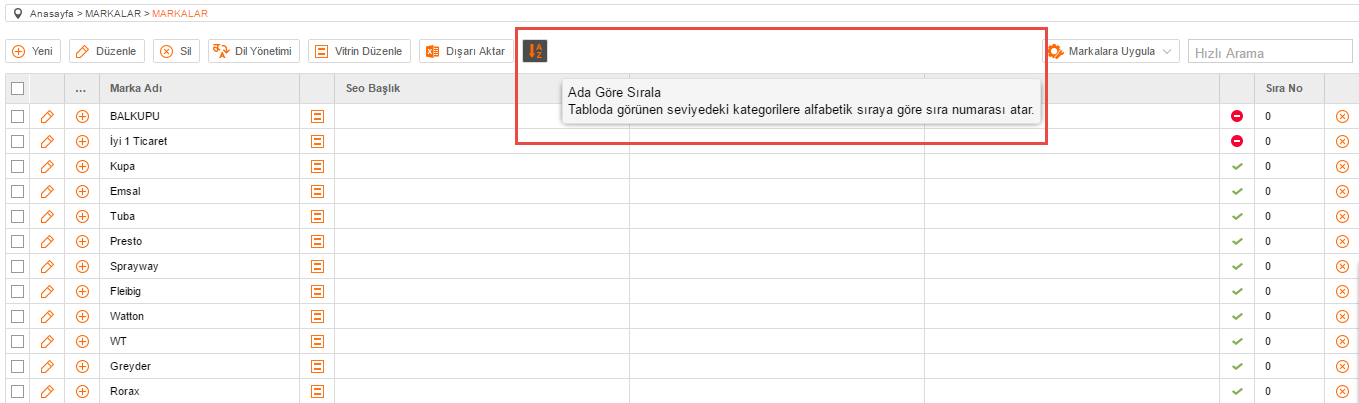Image resolution: width=1359 pixels, height=403 pixels.
Task: Open the orange list icon for Presto
Action: coord(317,241)
